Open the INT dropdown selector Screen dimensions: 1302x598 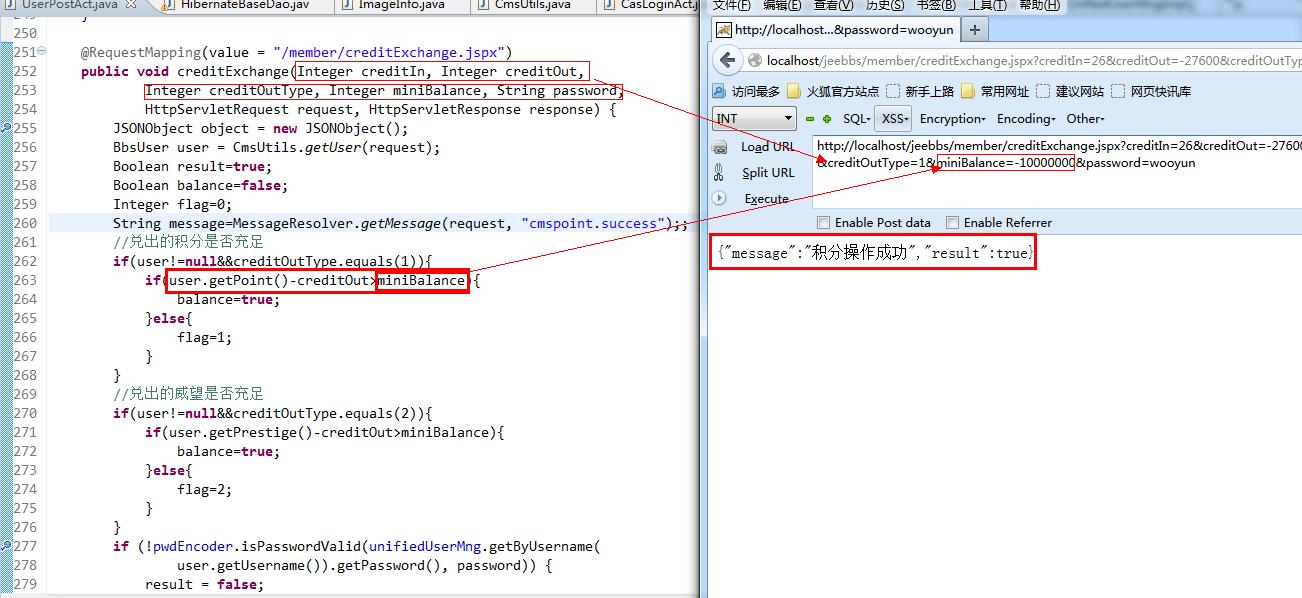tap(755, 118)
